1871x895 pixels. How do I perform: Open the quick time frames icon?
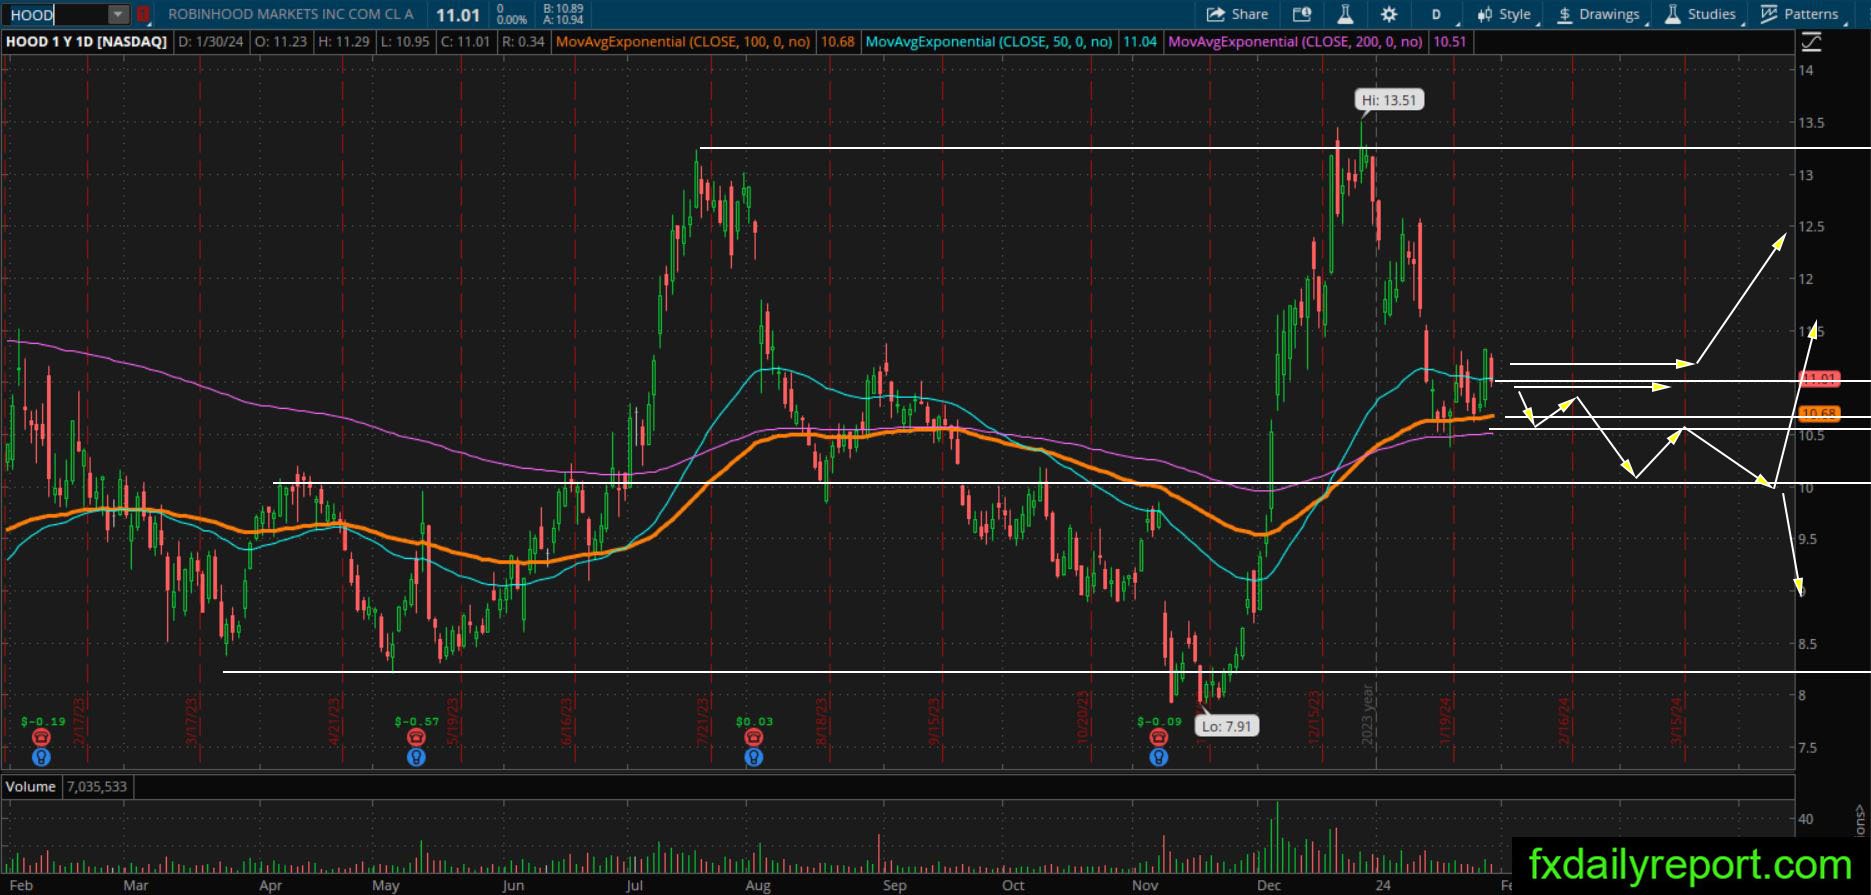1302,14
